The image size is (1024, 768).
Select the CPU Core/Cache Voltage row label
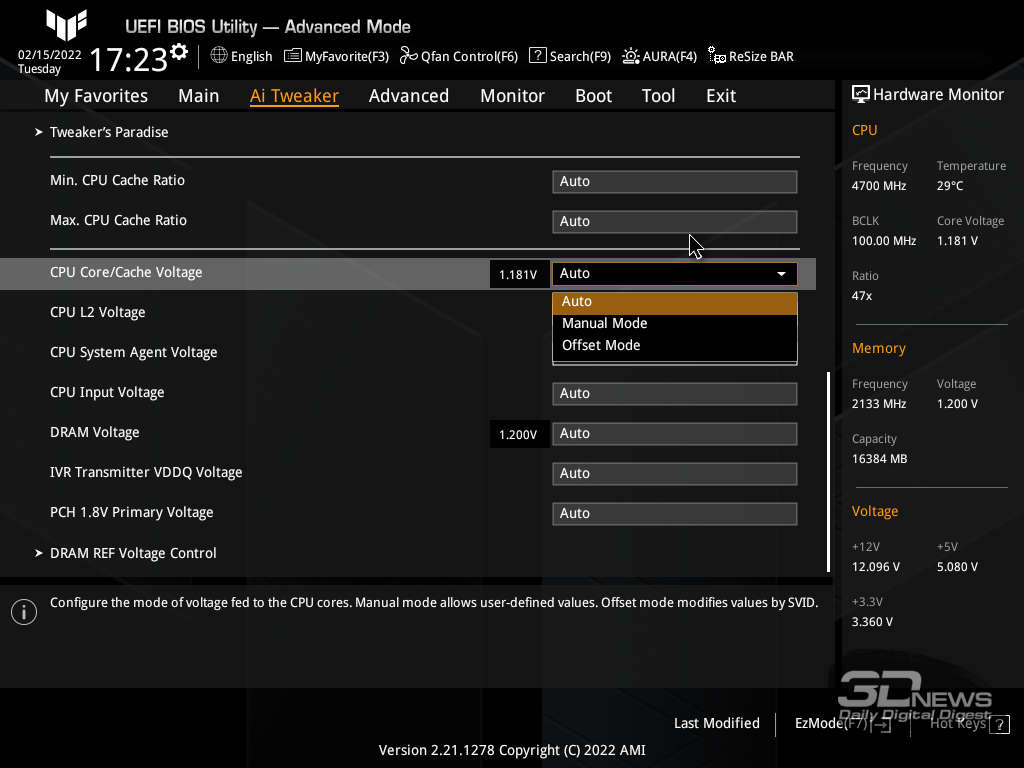(x=126, y=272)
